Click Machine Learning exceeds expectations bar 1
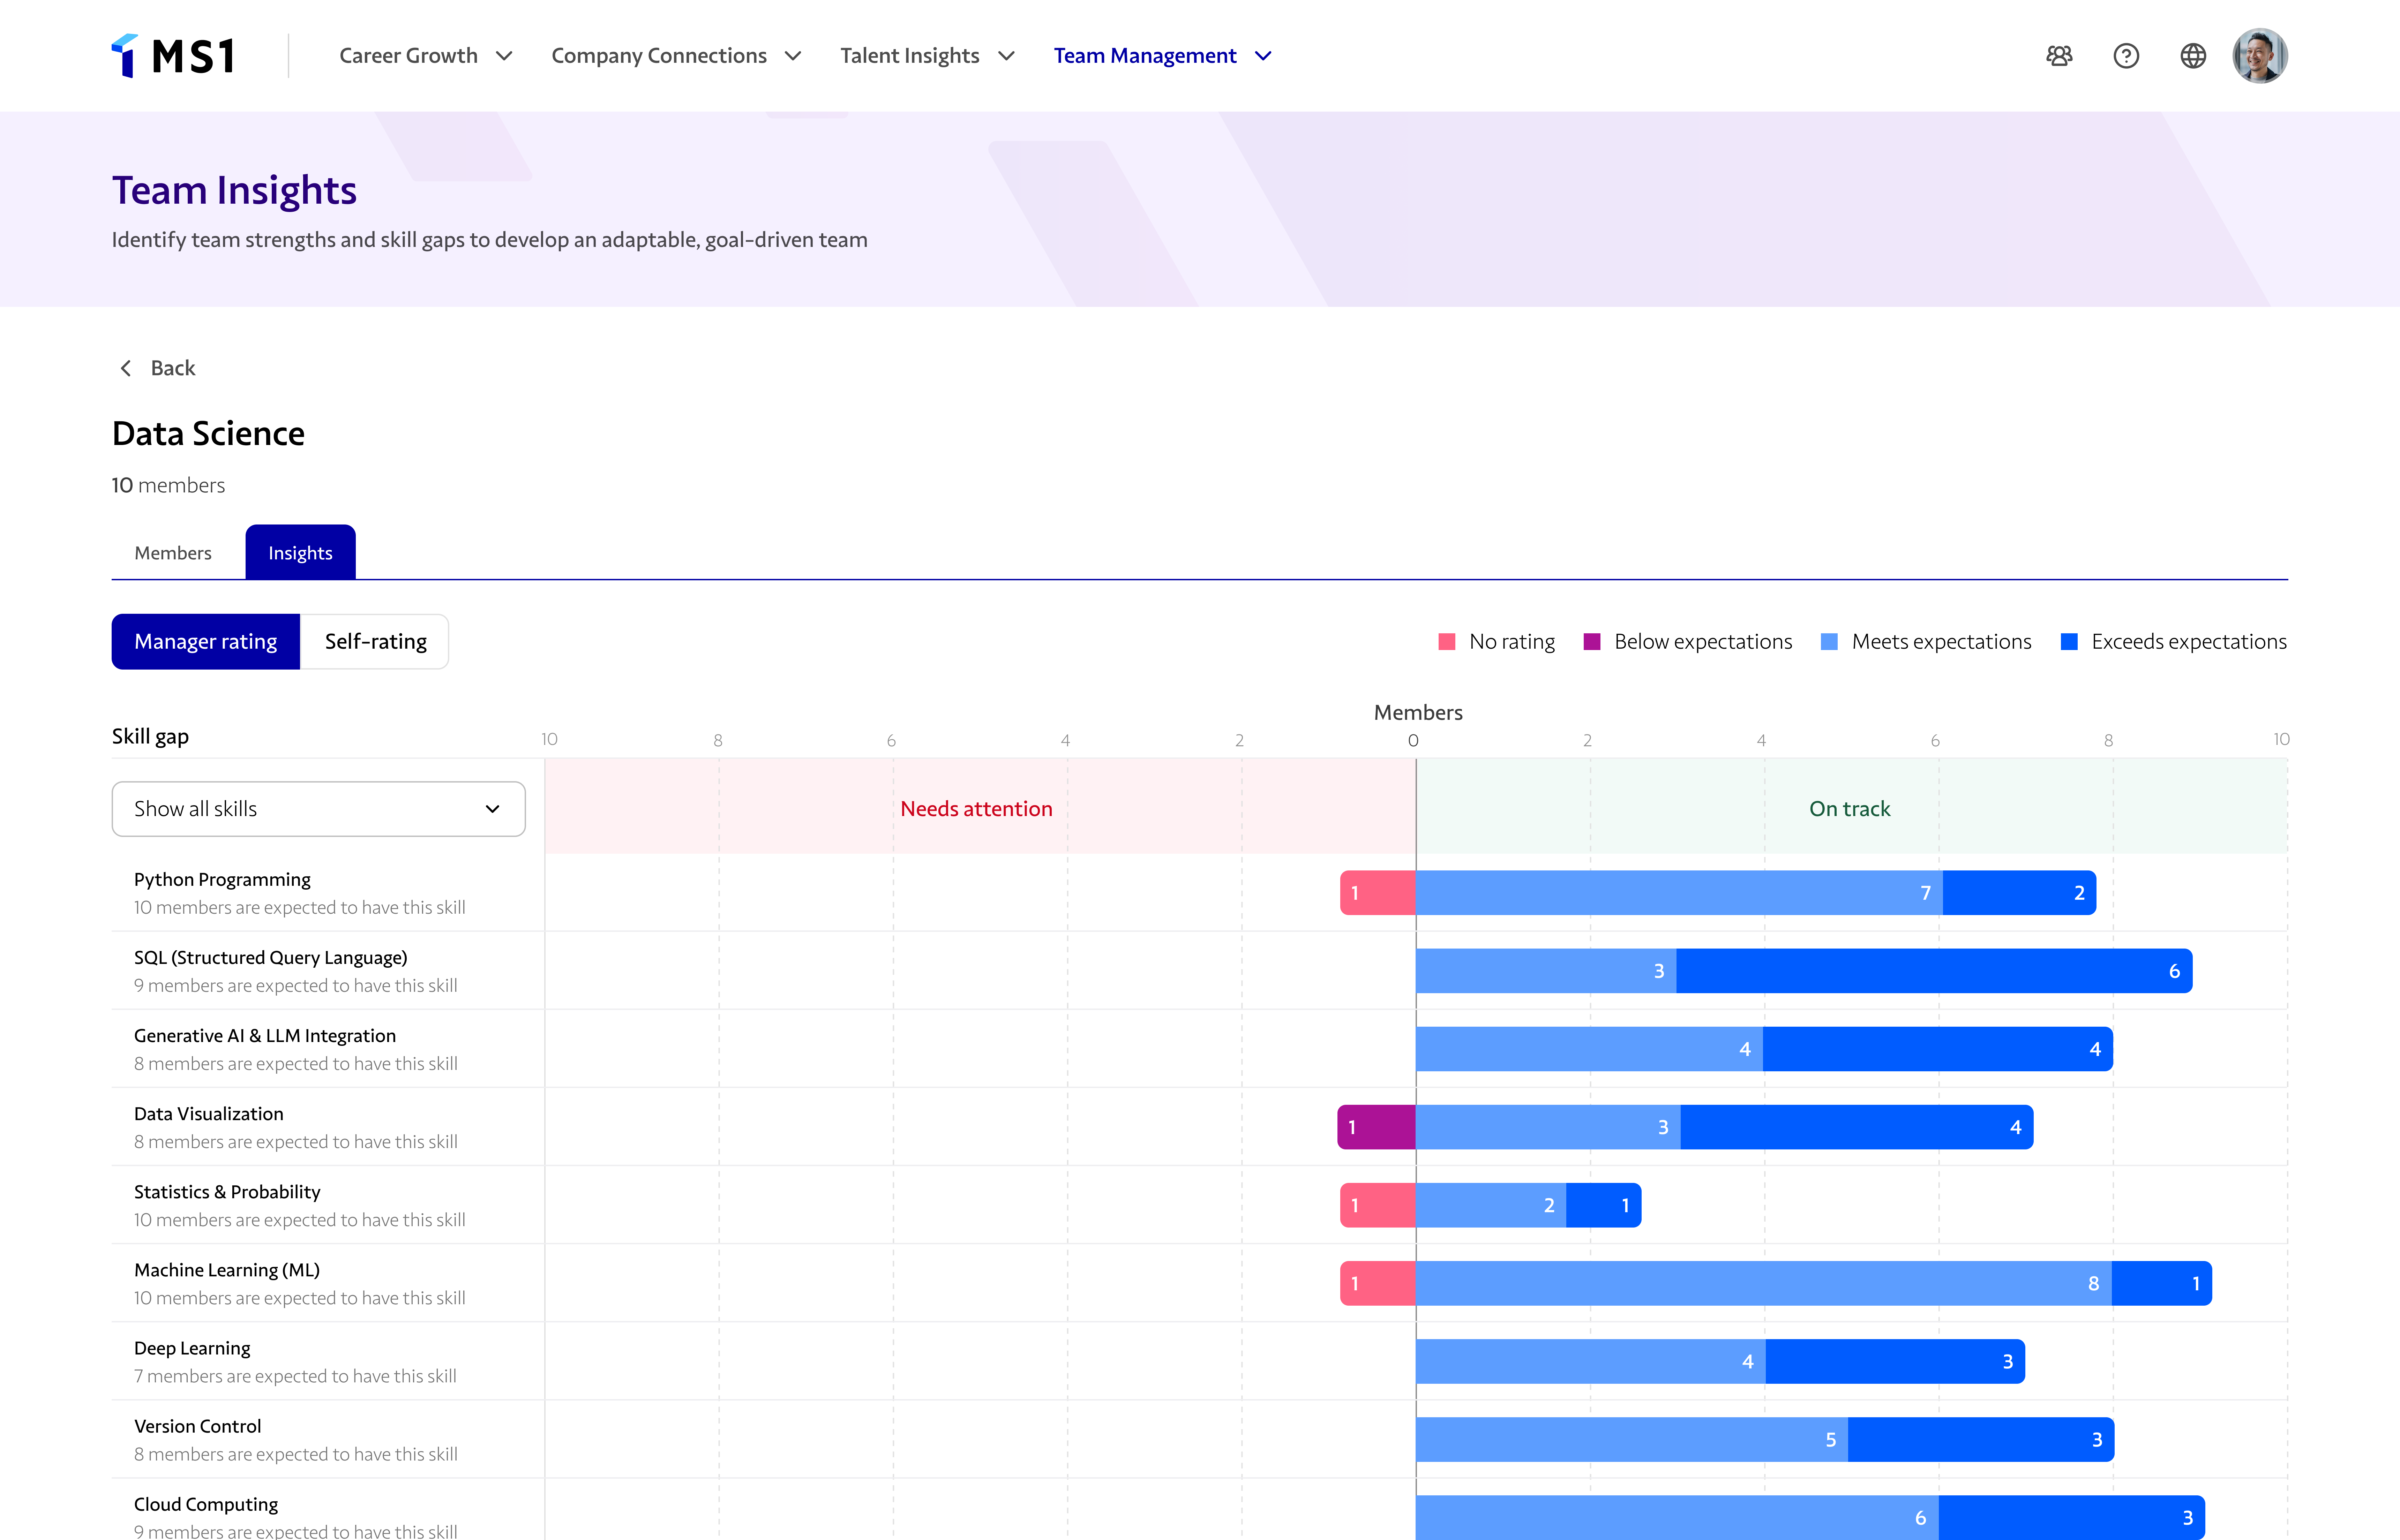This screenshot has width=2400, height=1540. pos(2162,1283)
